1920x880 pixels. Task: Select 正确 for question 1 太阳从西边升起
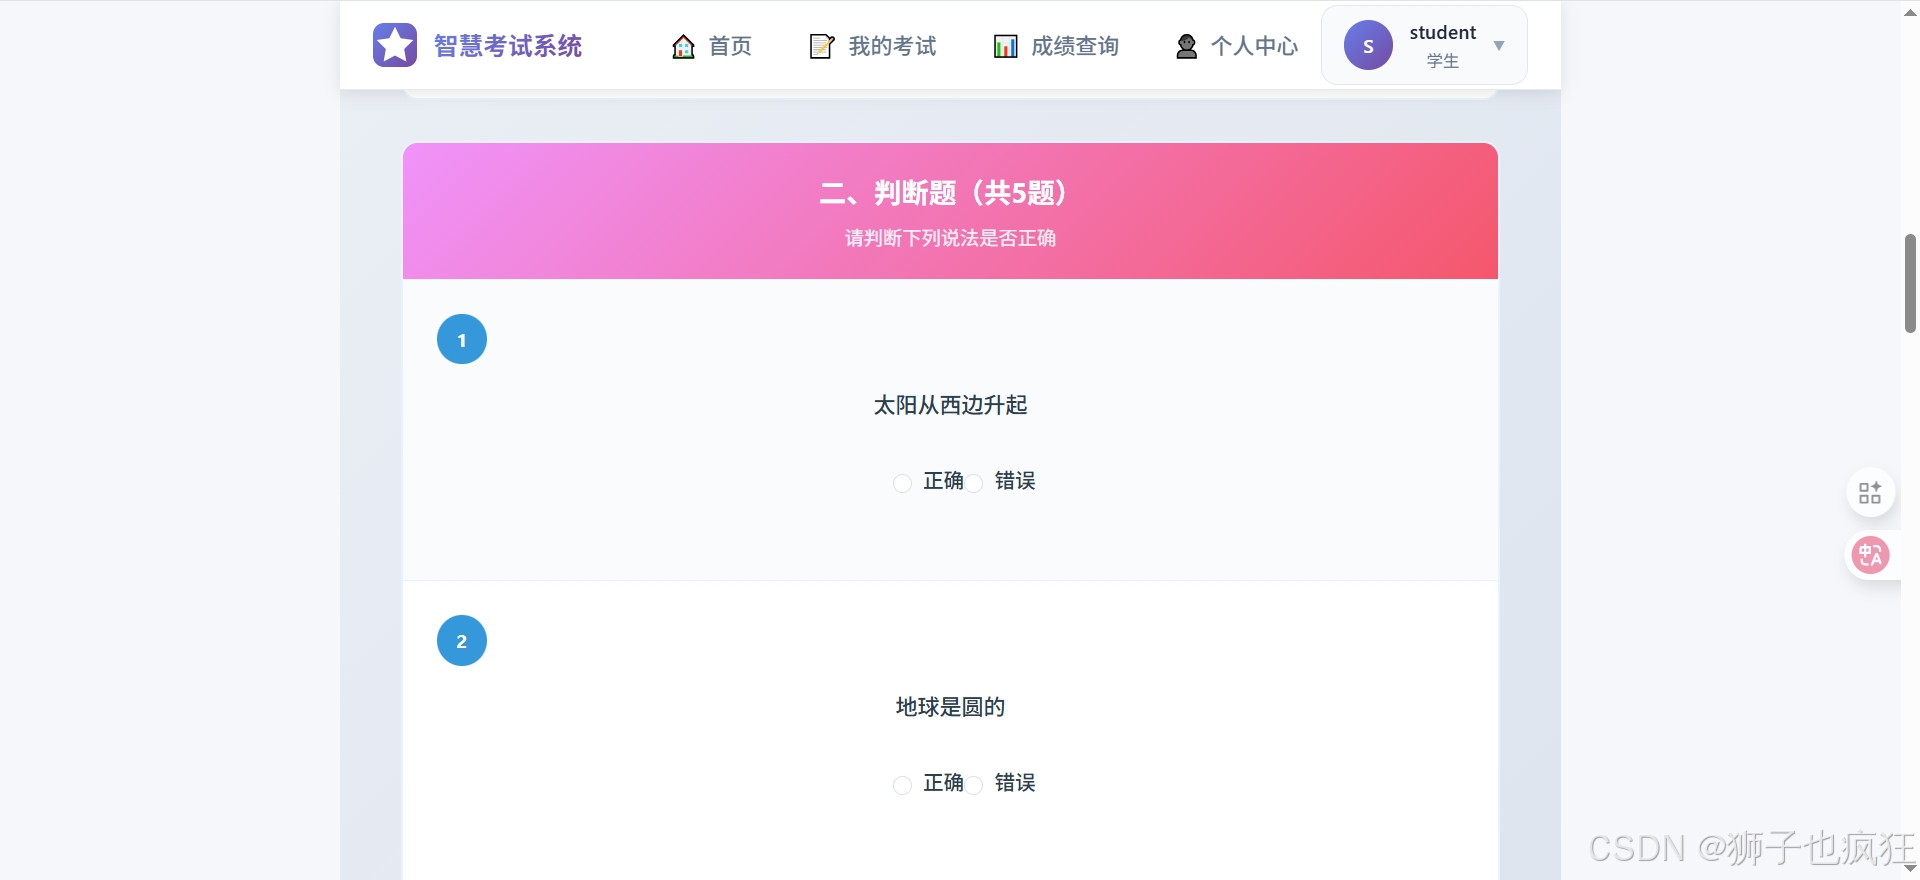[902, 483]
